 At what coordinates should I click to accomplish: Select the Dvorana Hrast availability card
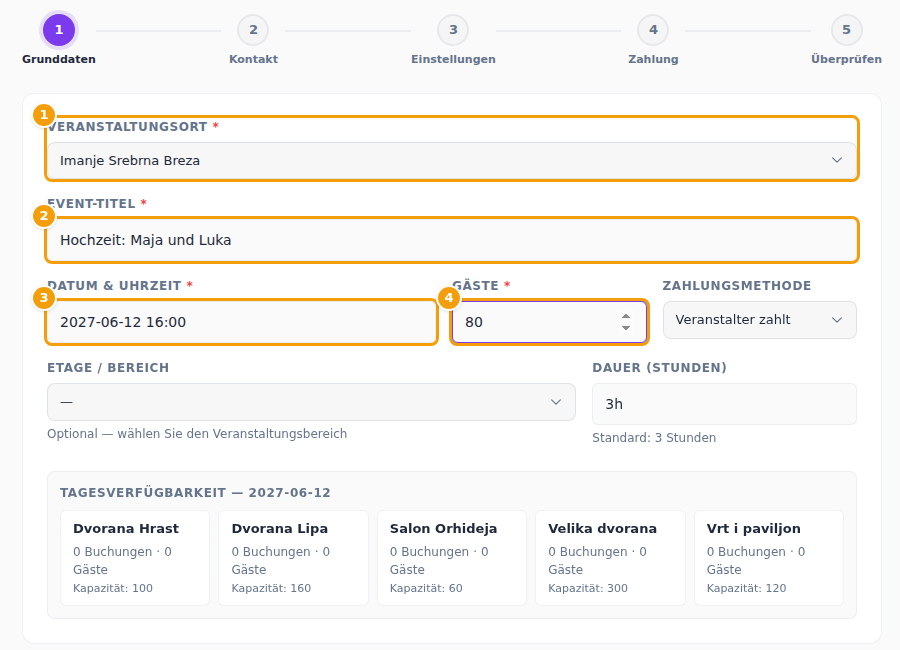[135, 558]
